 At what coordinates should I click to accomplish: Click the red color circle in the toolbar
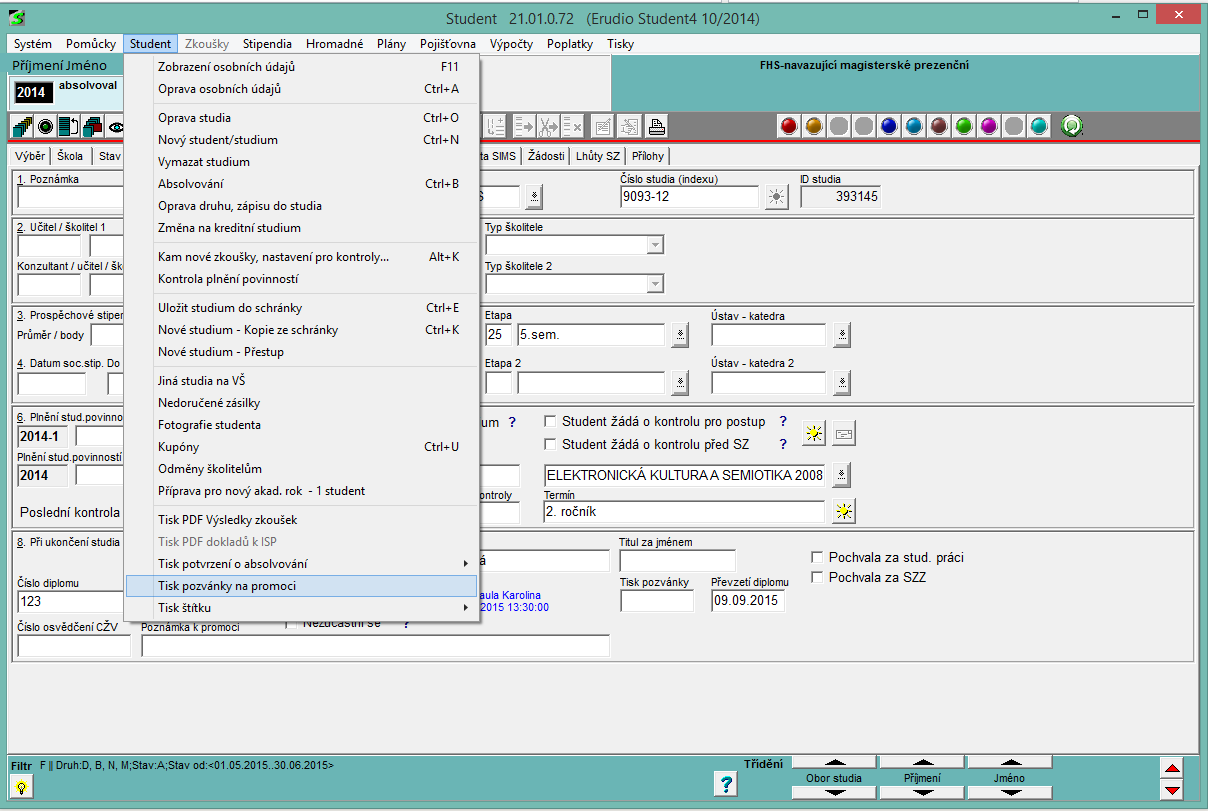pos(788,126)
